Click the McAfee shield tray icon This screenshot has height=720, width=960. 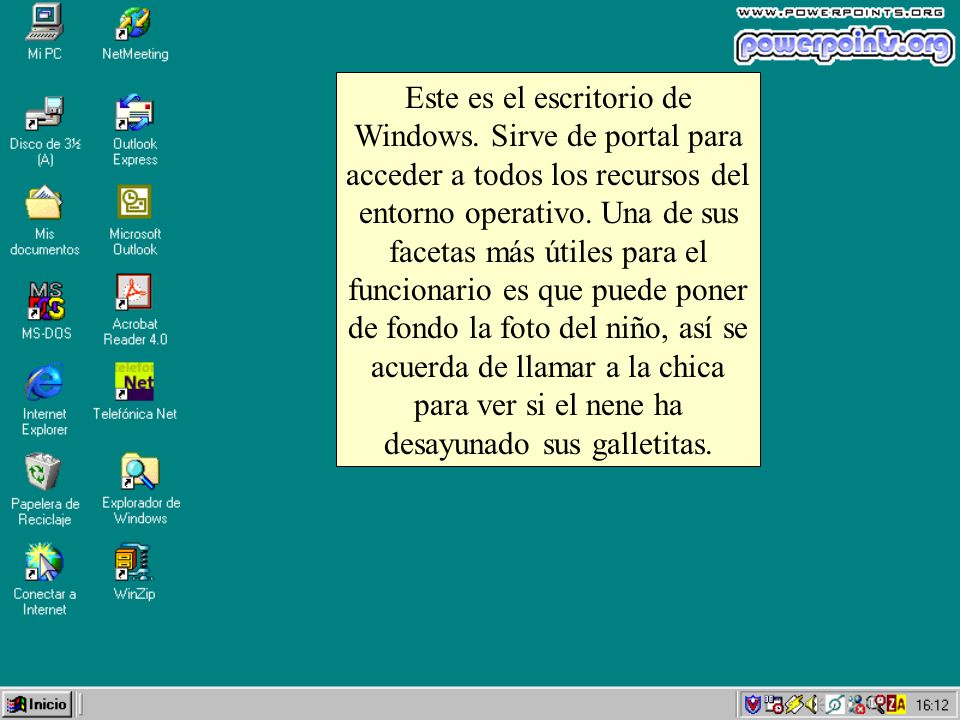(752, 704)
